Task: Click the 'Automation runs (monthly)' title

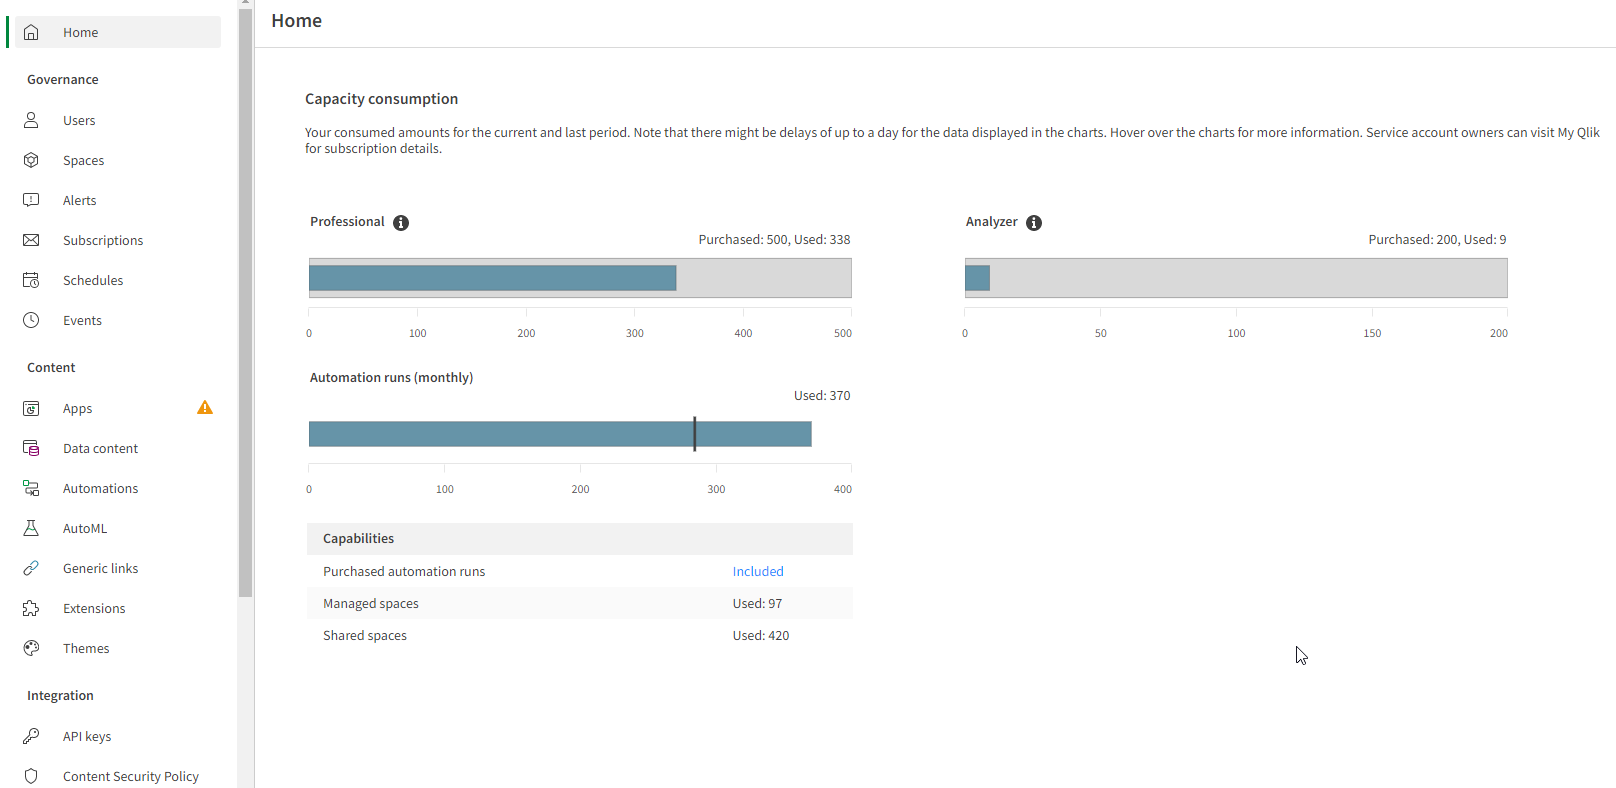Action: tap(391, 377)
